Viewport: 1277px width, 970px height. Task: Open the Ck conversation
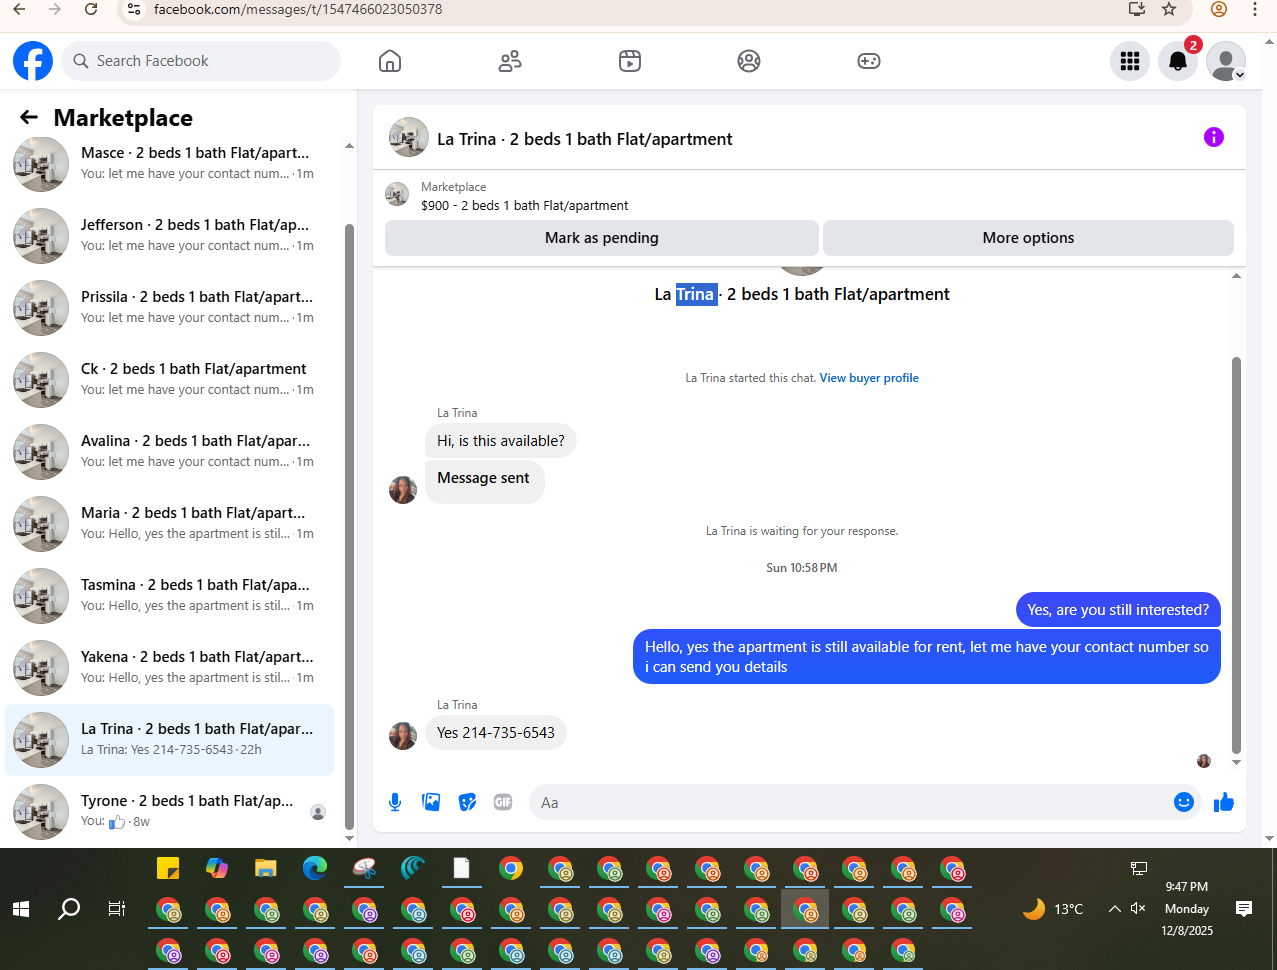170,379
